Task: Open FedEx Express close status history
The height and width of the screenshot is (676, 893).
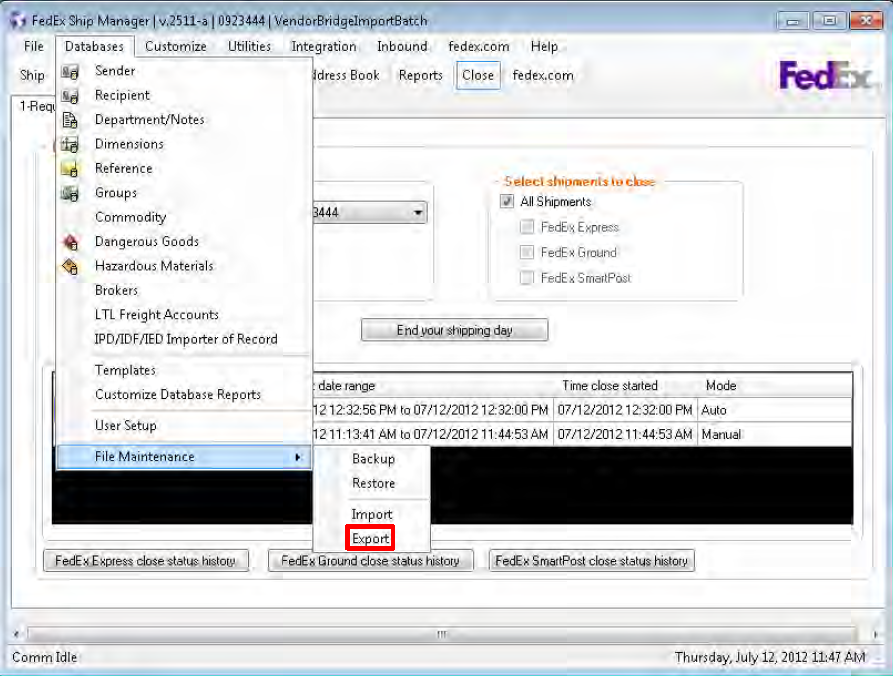Action: 146,561
